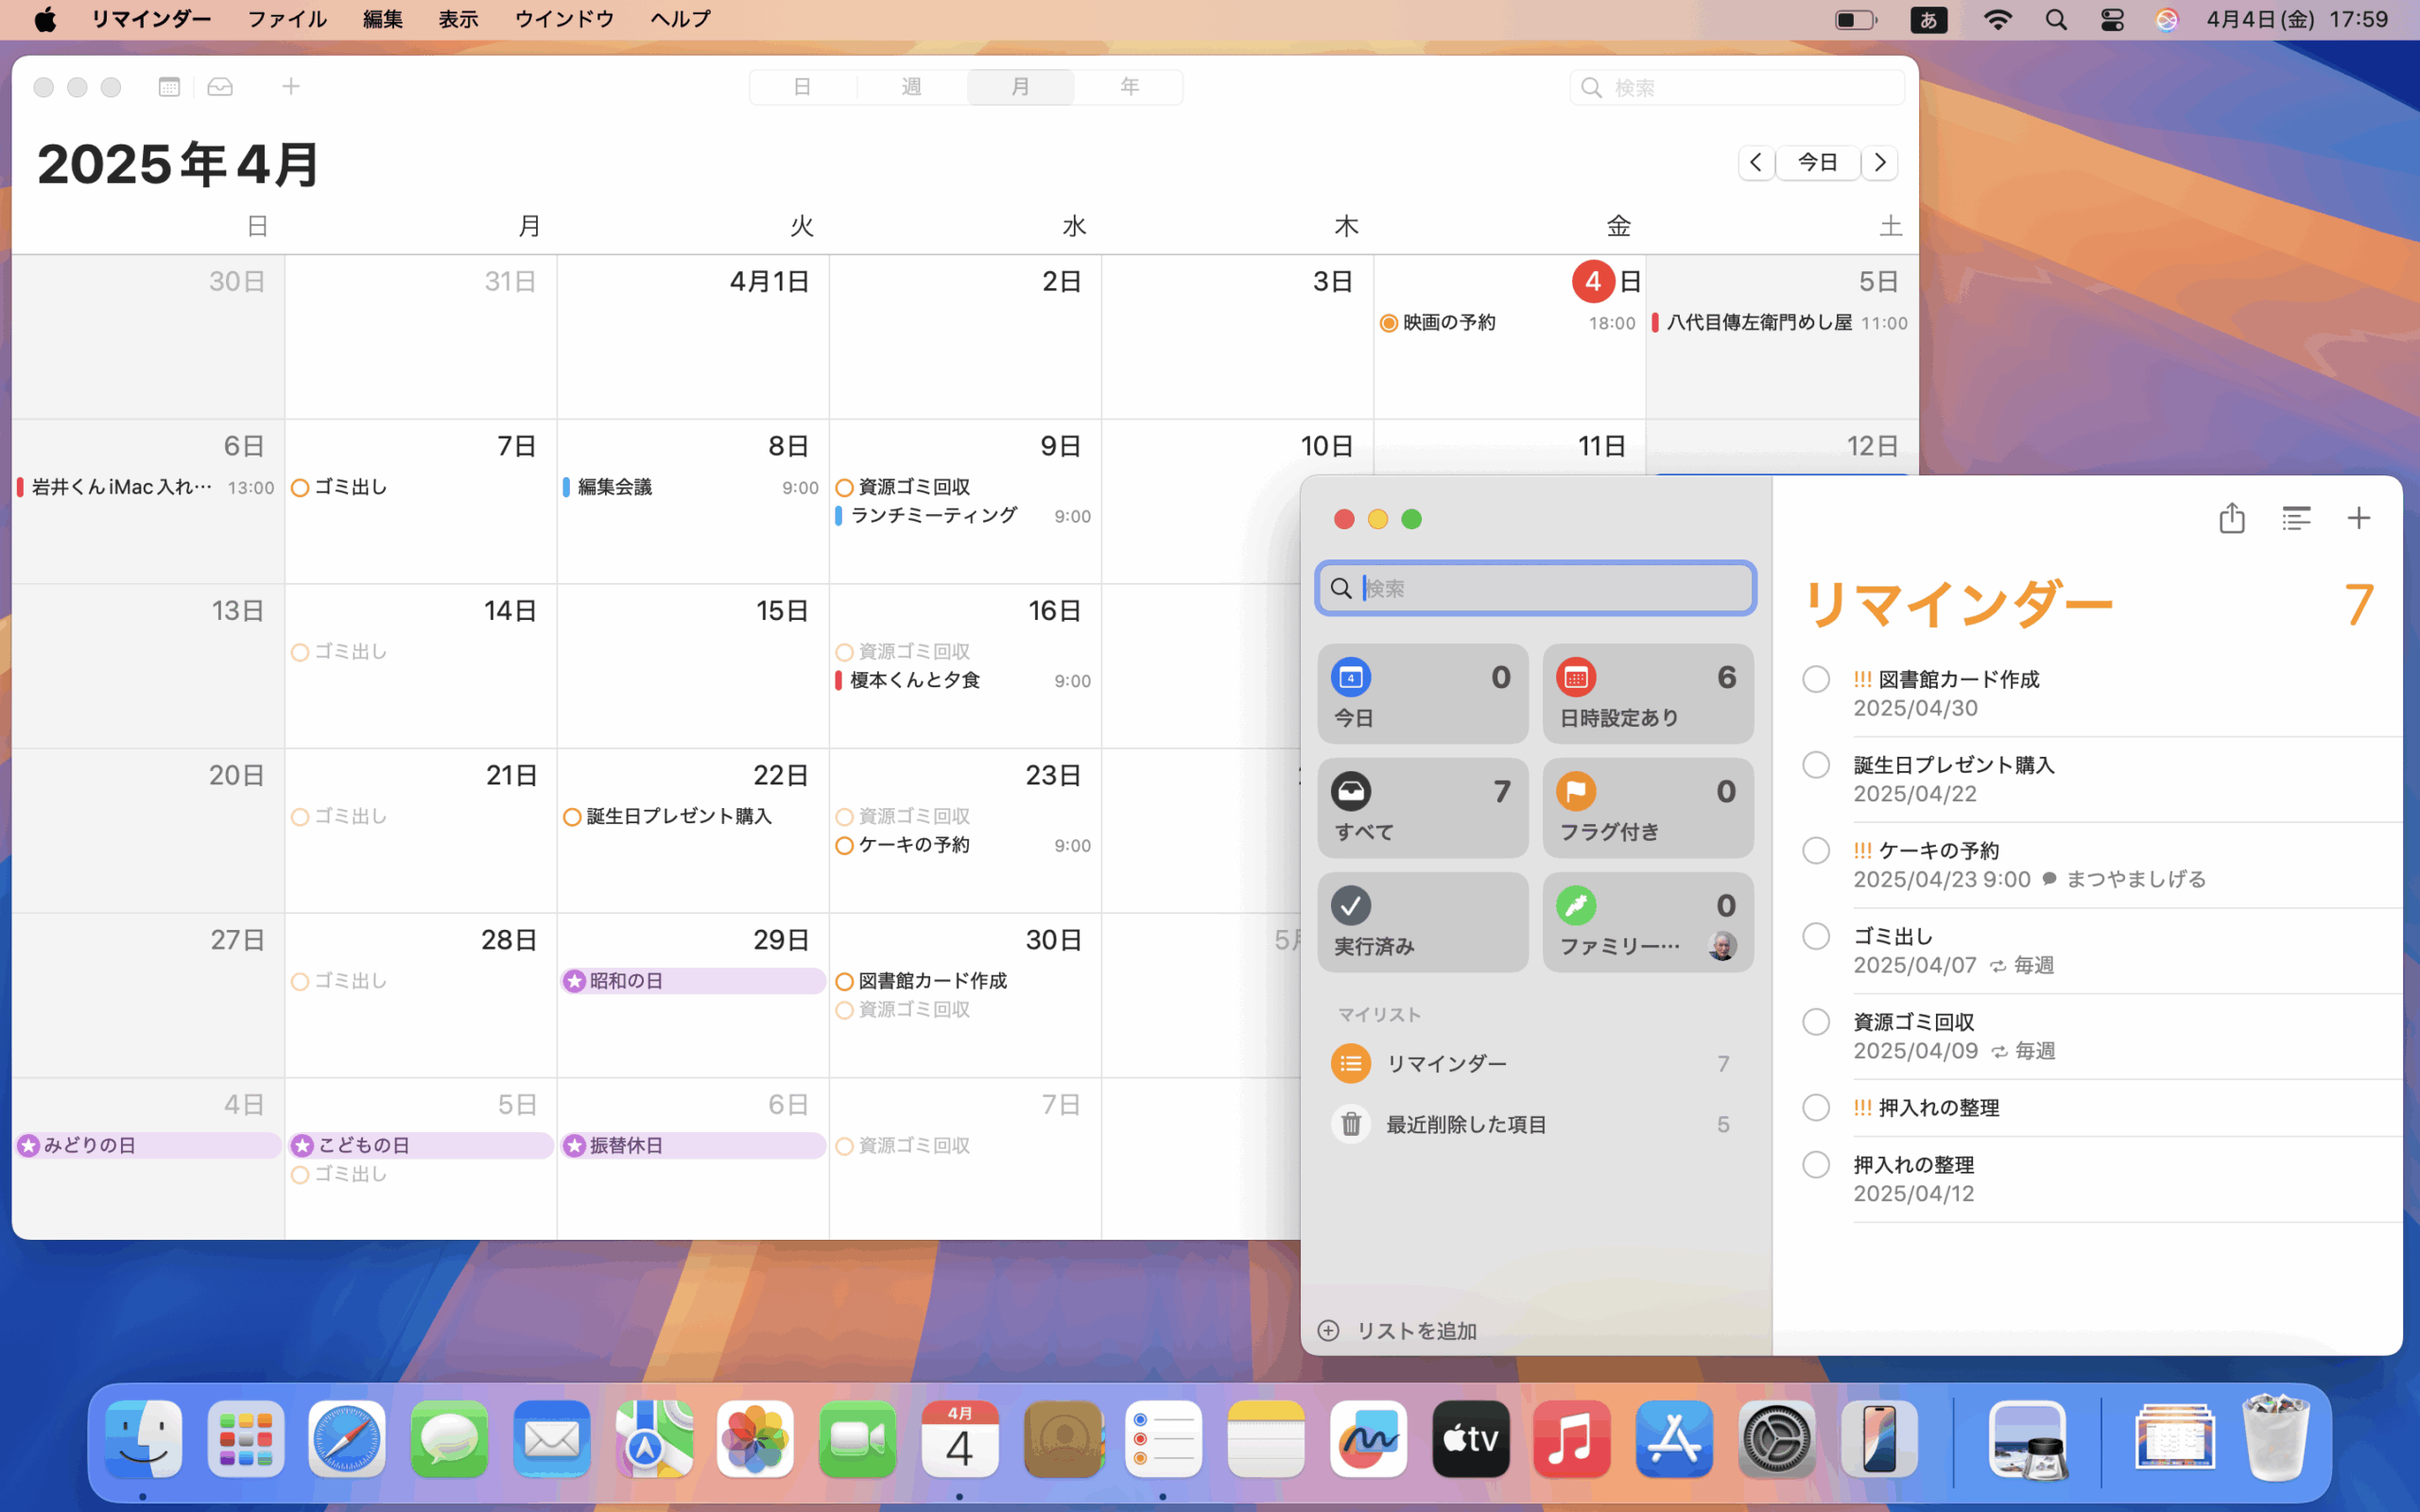The width and height of the screenshot is (2420, 1512).
Task: Open Trash from the Dock
Action: click(2276, 1438)
